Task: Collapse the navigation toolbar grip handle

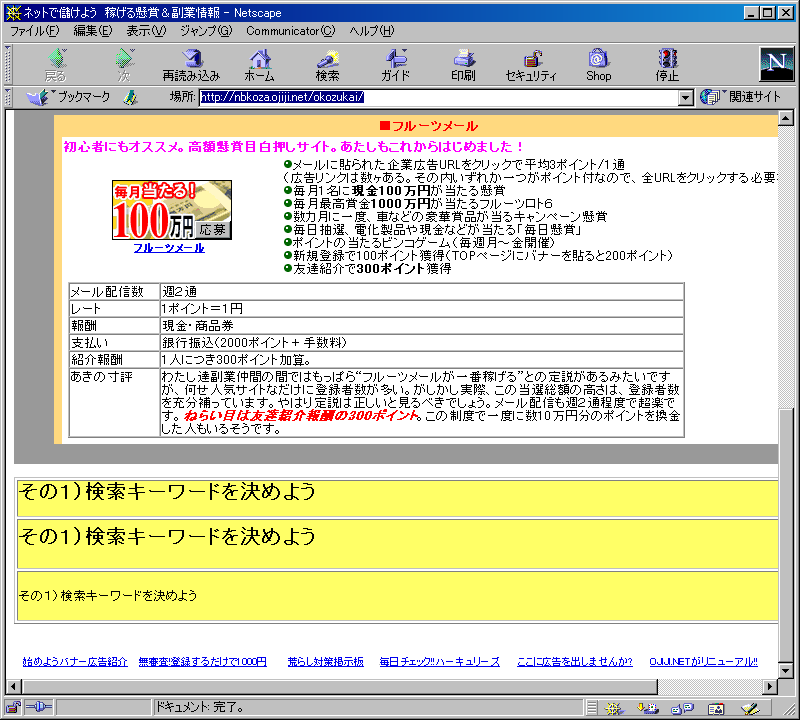Action: (x=8, y=64)
